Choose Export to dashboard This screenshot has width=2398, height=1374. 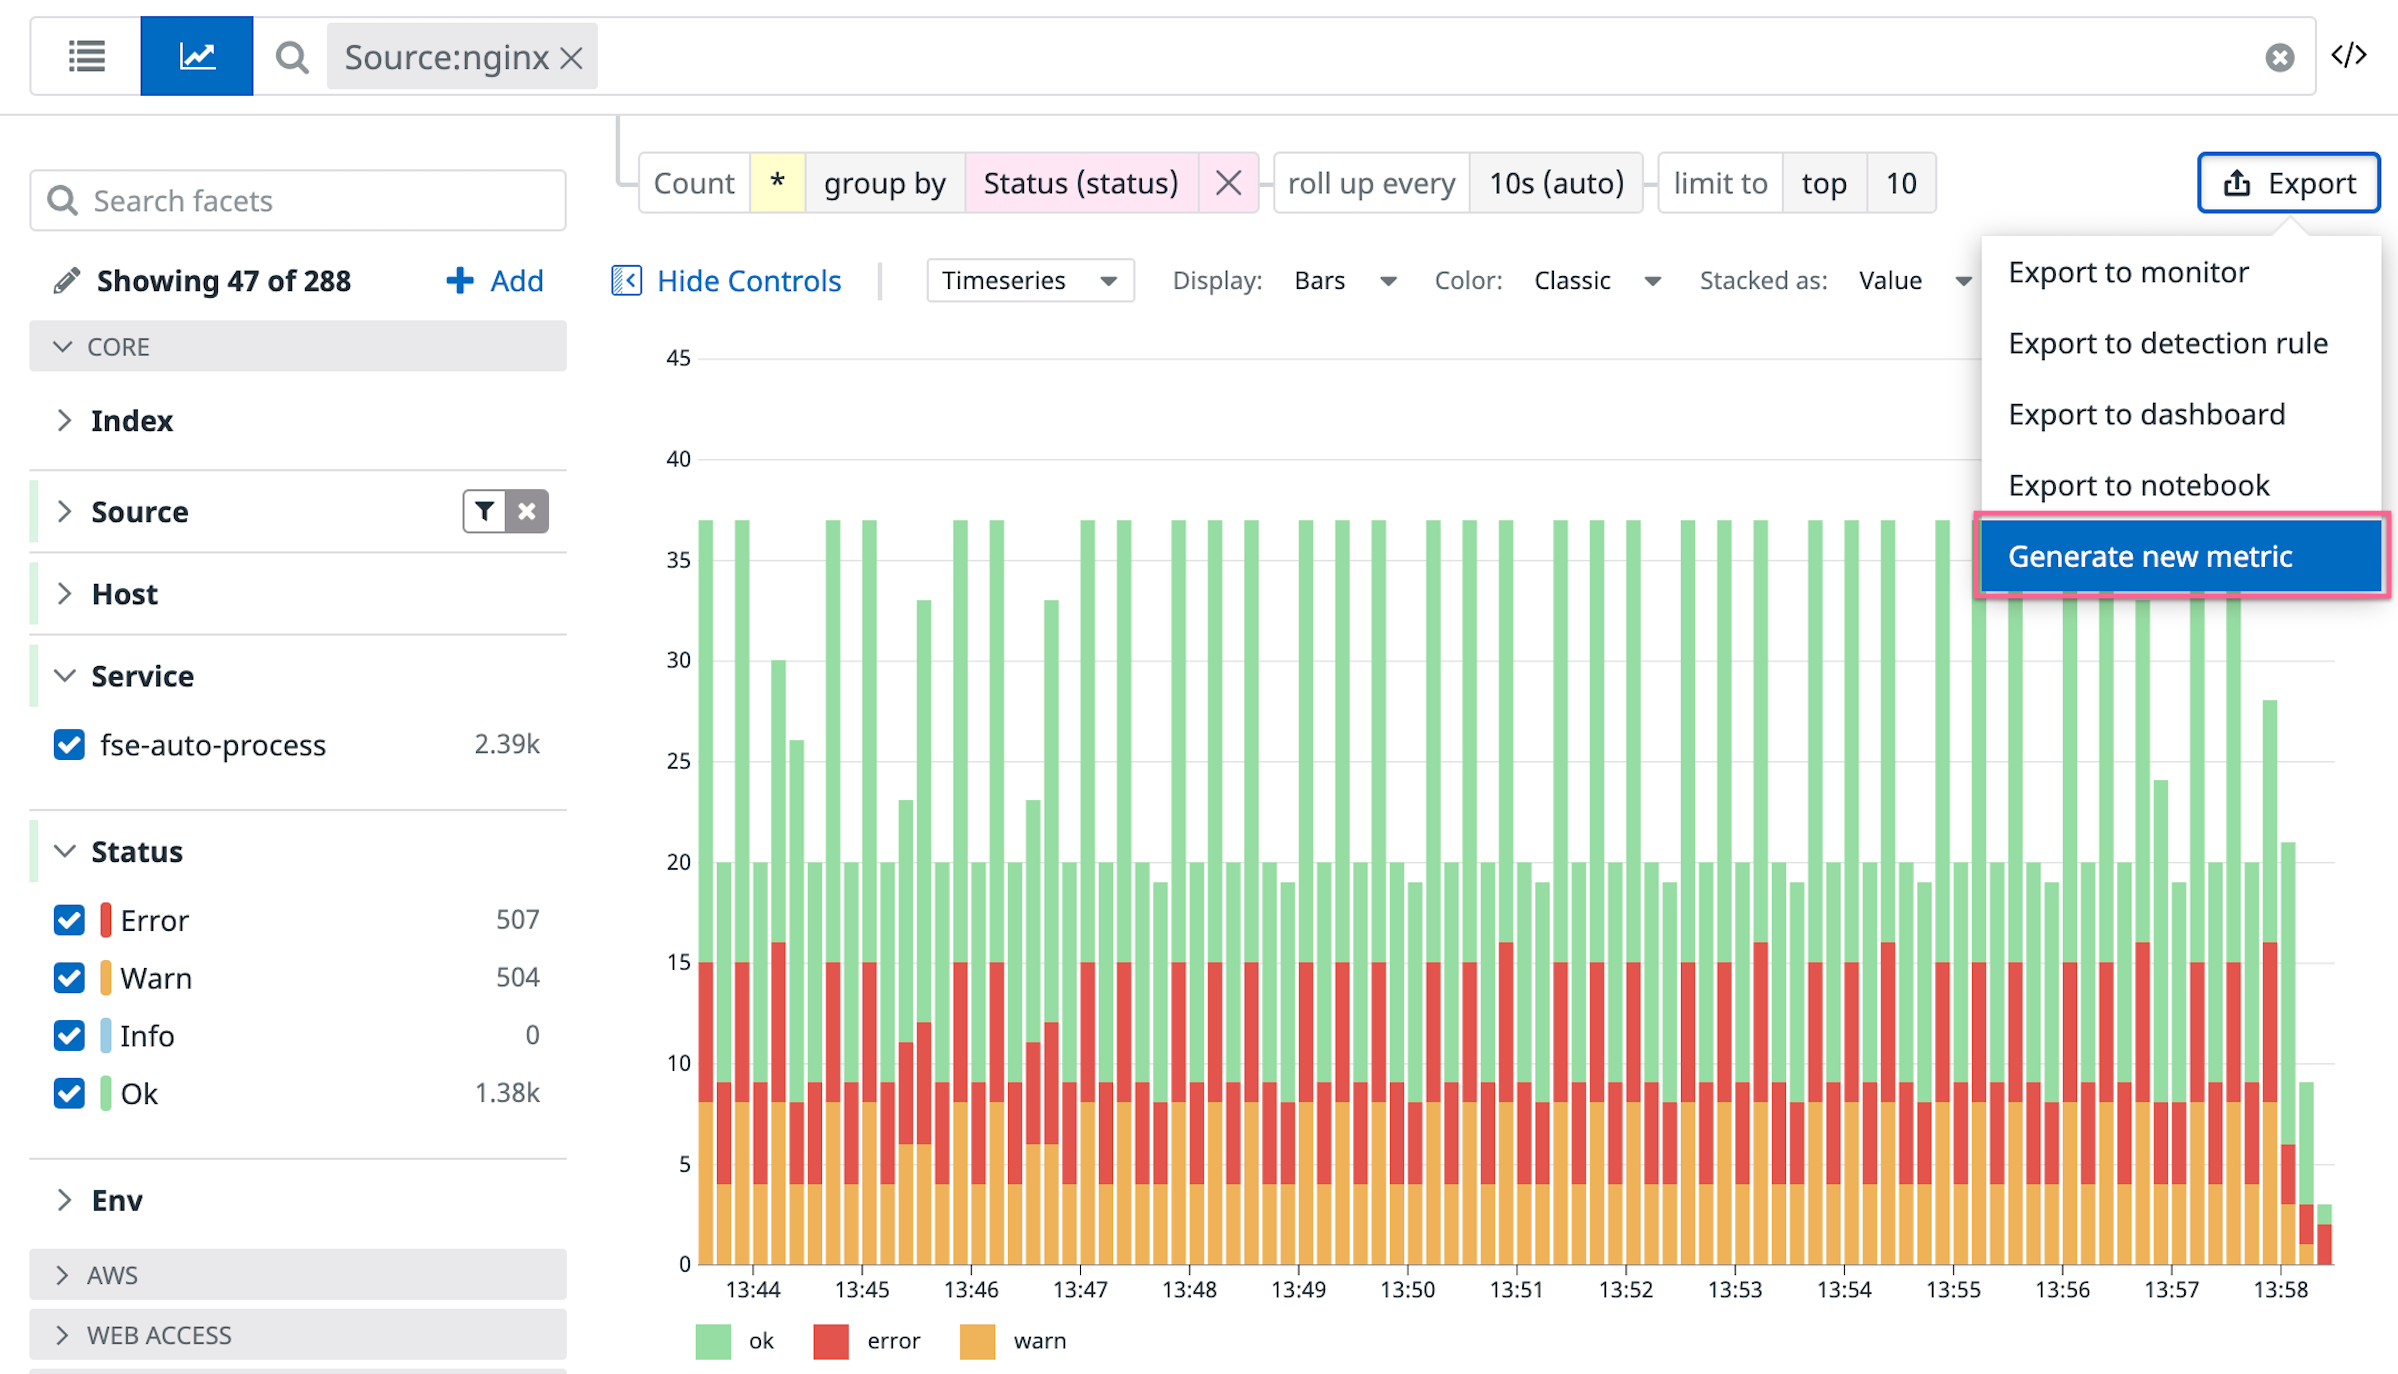click(2146, 414)
